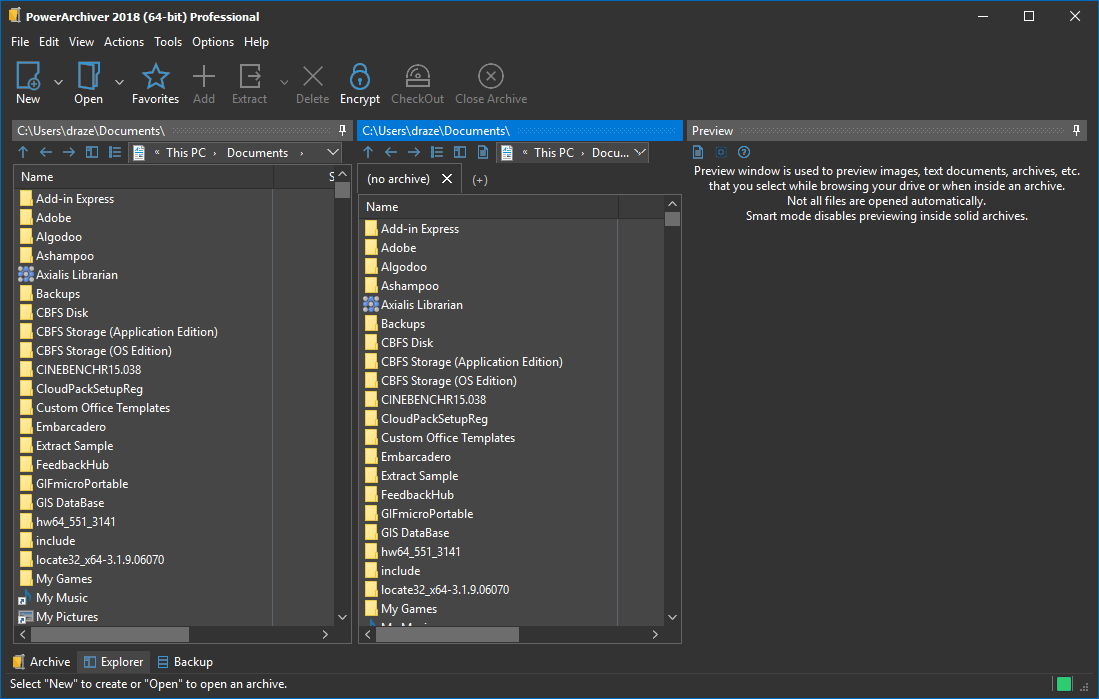
Task: Close the (no archive) tab
Action: [447, 179]
